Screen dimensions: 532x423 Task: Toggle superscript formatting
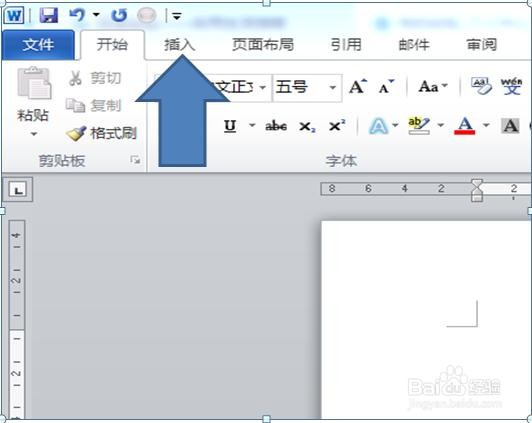tap(337, 126)
